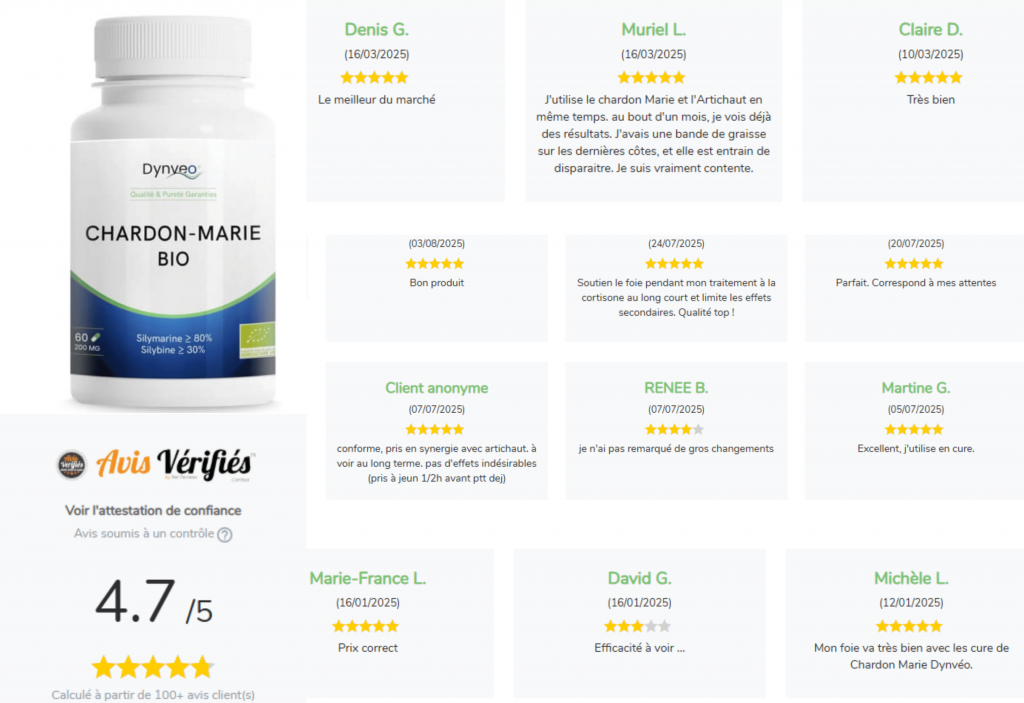Click the 4.7 /5 overall score
Screen dimensions: 1024x703
click(154, 601)
